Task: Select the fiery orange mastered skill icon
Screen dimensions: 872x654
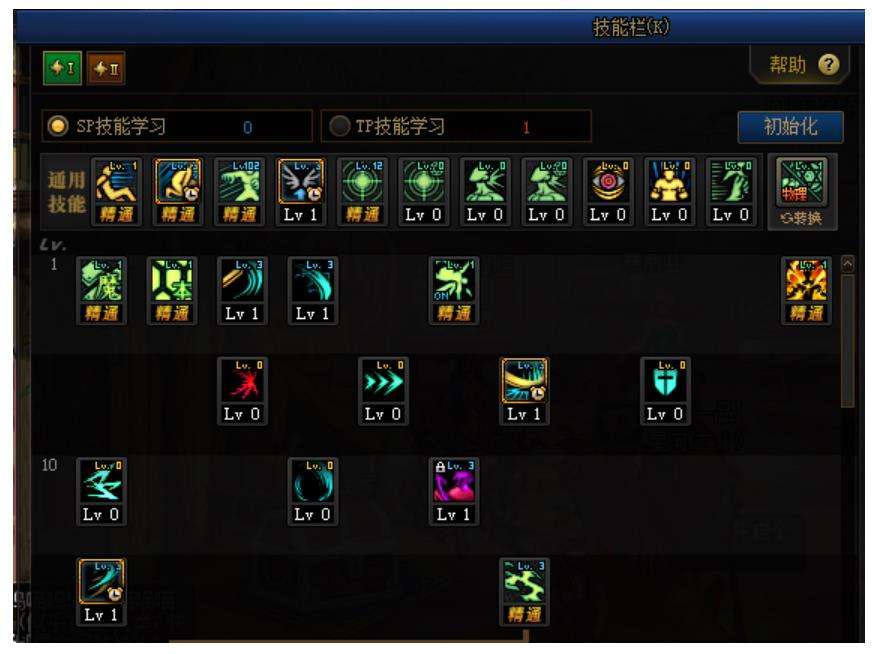Action: coord(806,280)
